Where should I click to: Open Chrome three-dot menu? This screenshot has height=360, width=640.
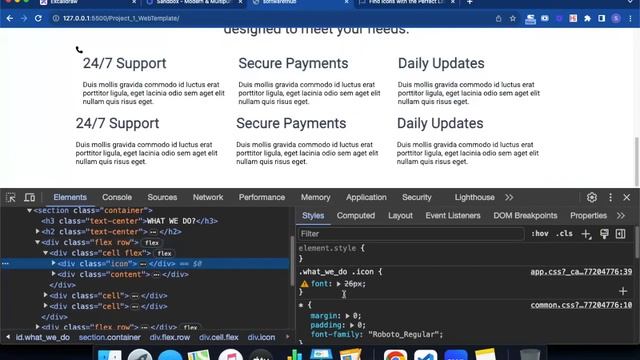pos(631,18)
